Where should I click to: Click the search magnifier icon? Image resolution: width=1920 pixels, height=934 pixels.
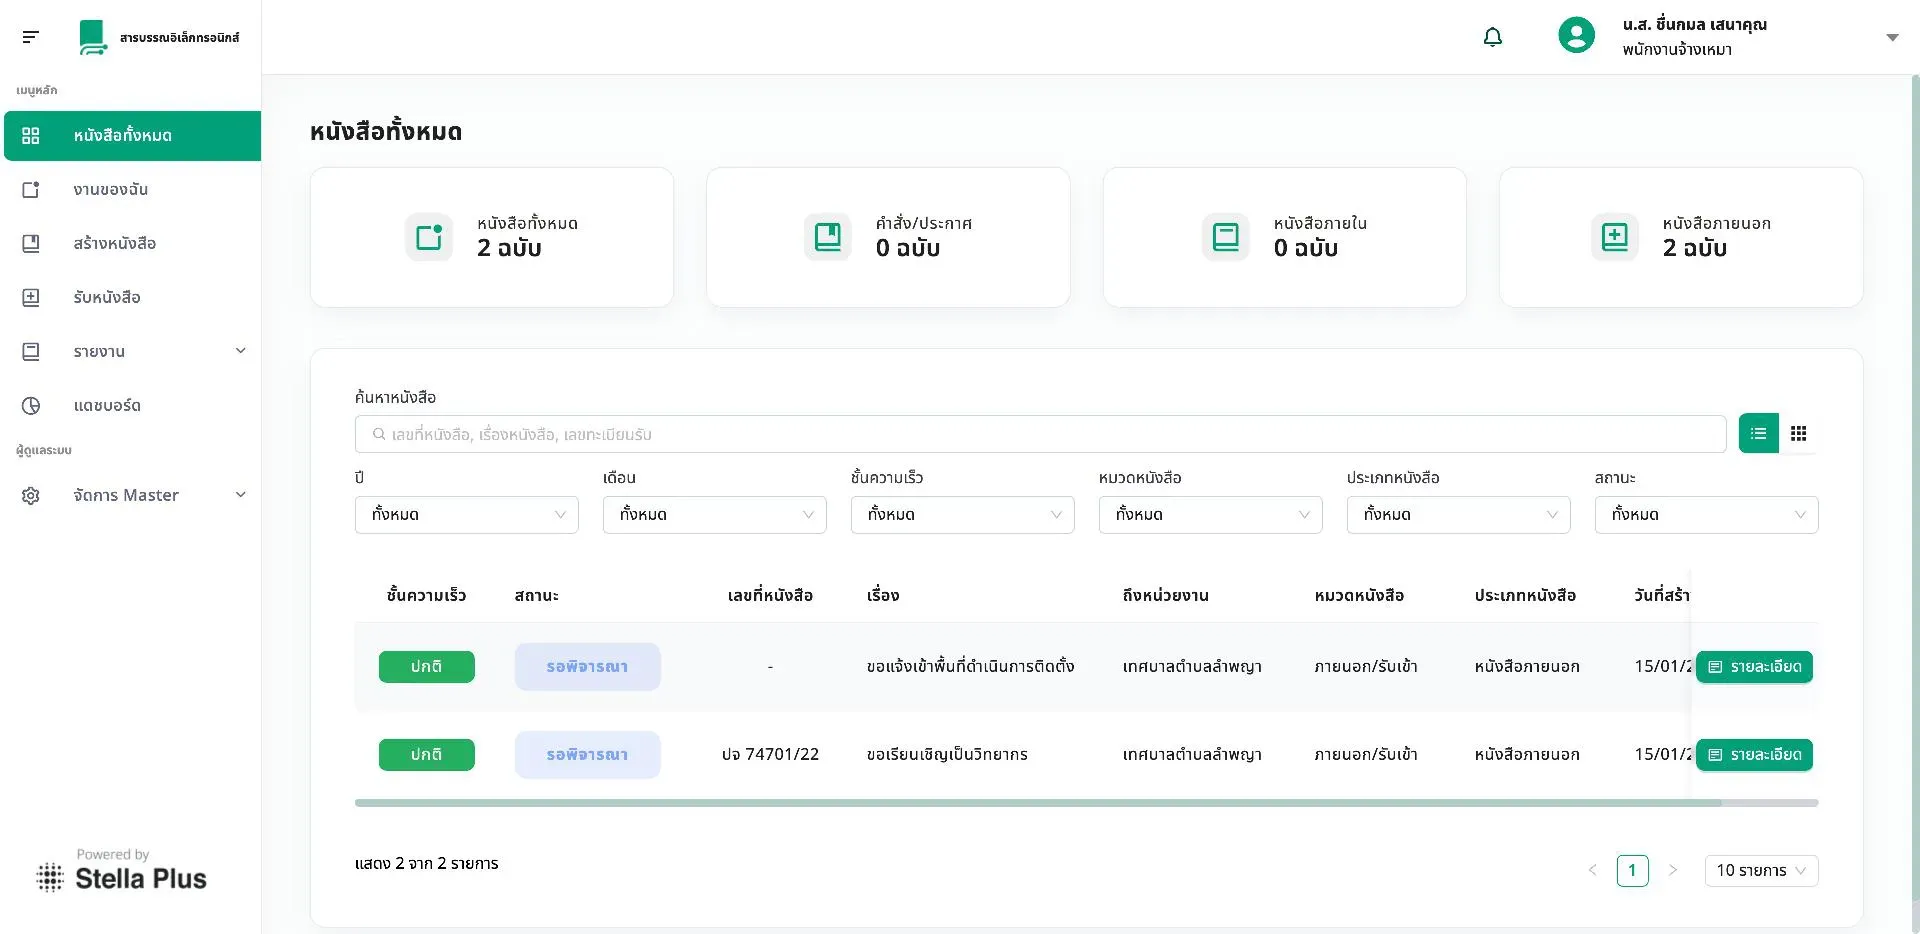(379, 434)
